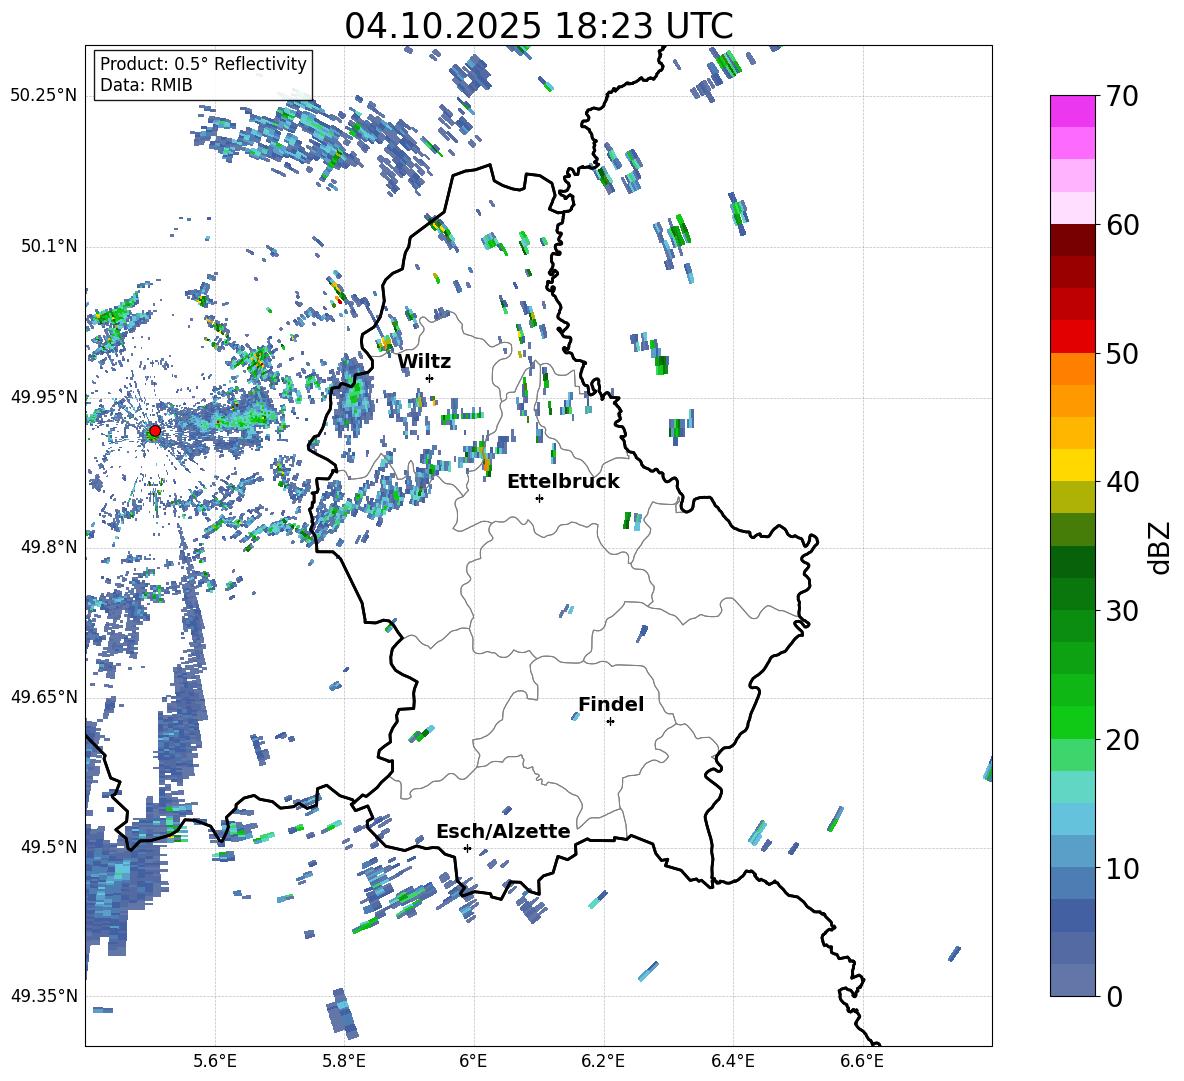Click the latitude label 49.8°N
Image resolution: width=1184 pixels, height=1081 pixels.
[x=48, y=547]
